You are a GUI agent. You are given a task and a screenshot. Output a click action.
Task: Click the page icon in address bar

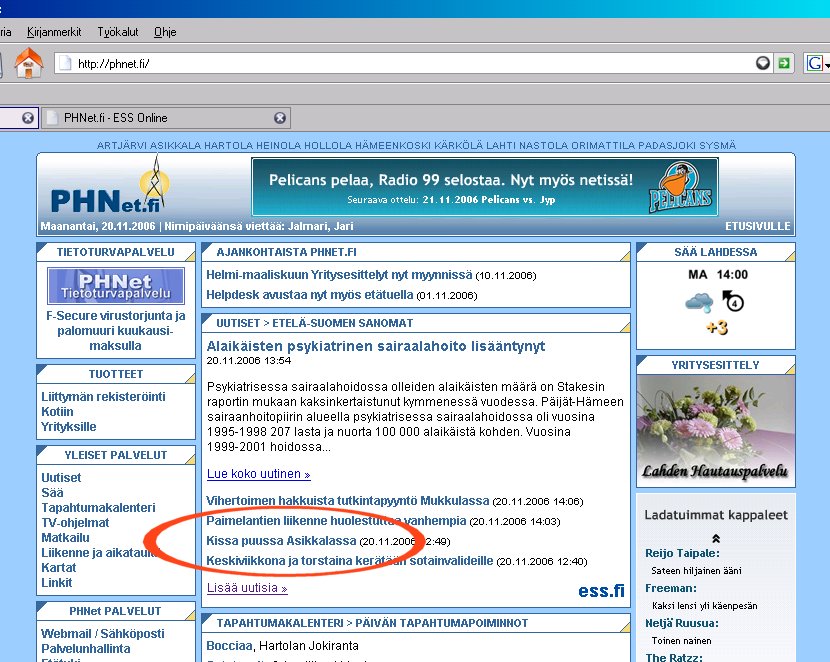tap(65, 64)
